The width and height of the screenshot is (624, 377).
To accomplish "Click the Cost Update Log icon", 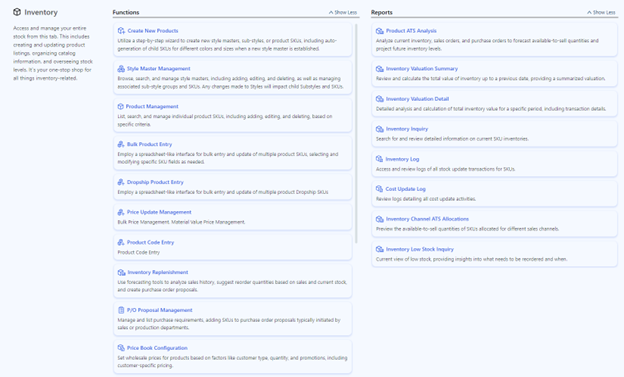I will [379, 189].
